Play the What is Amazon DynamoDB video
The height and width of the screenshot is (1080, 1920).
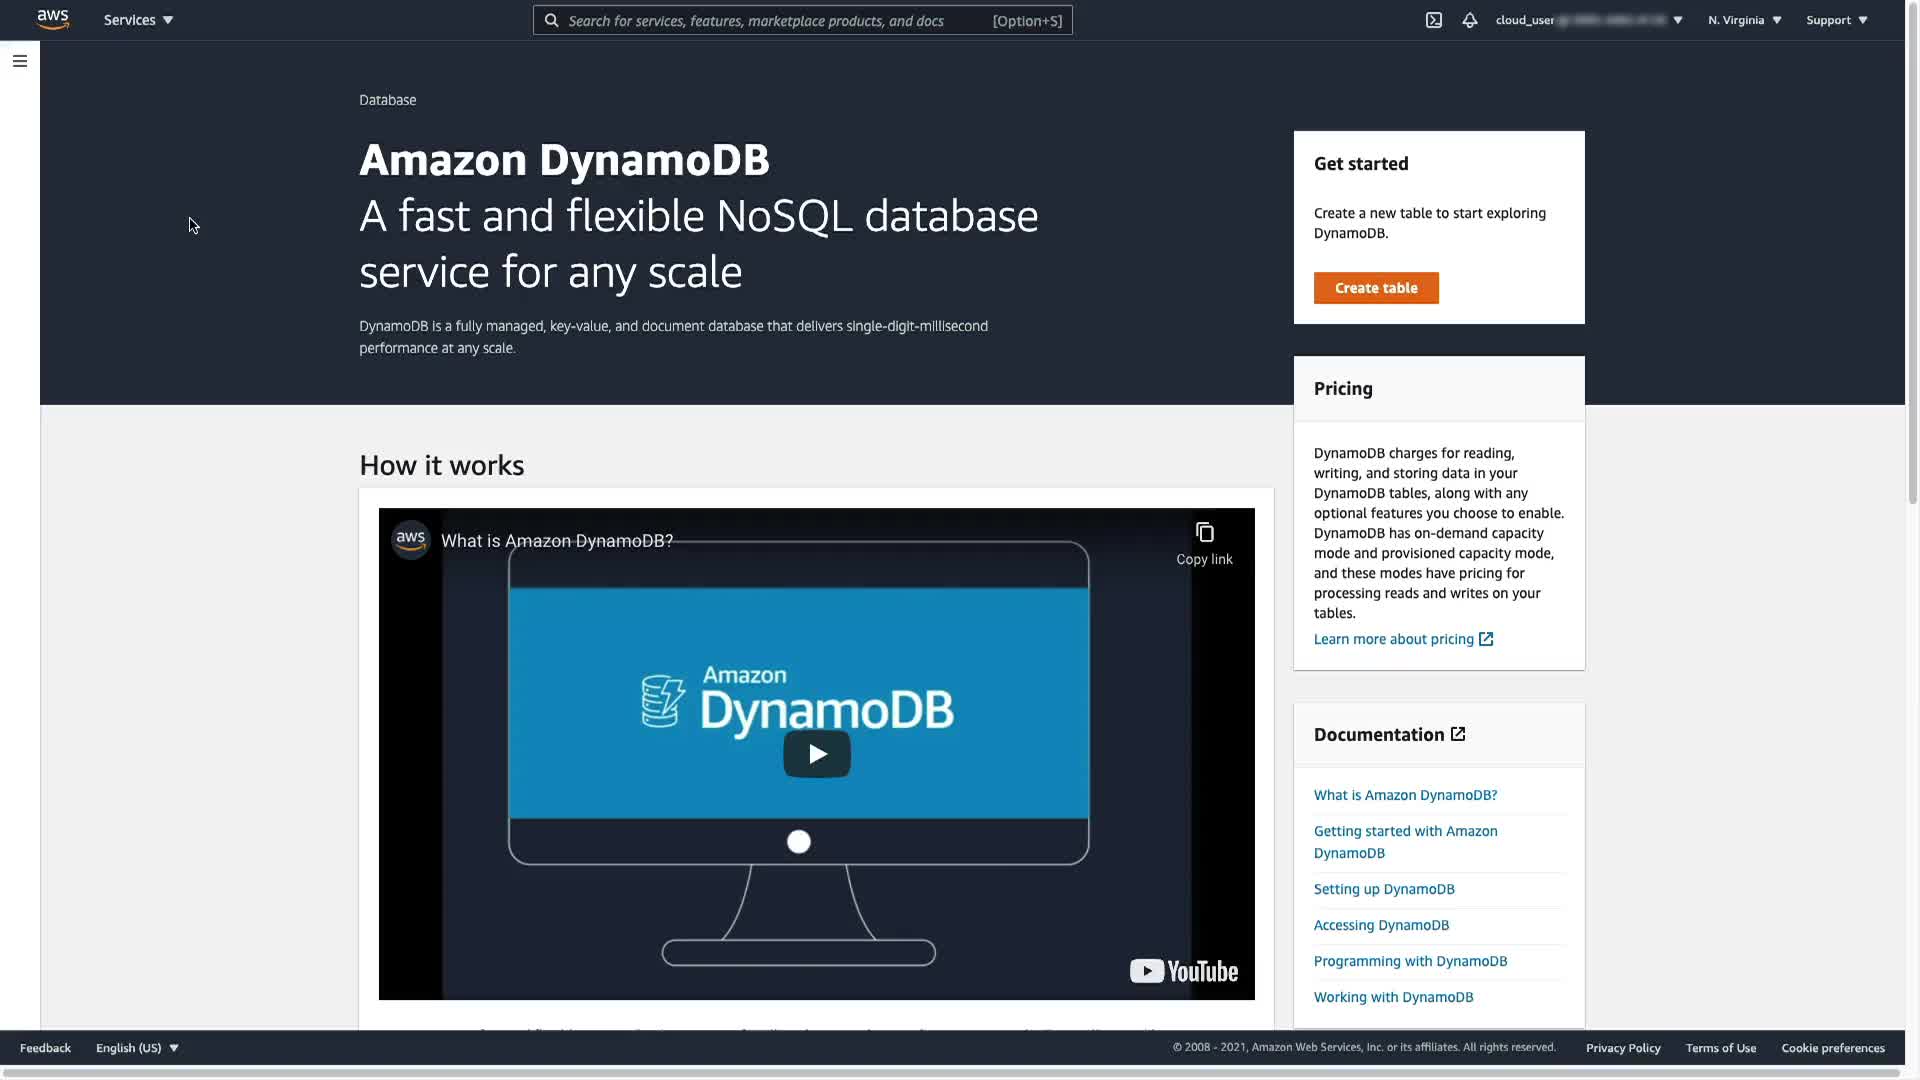click(816, 754)
